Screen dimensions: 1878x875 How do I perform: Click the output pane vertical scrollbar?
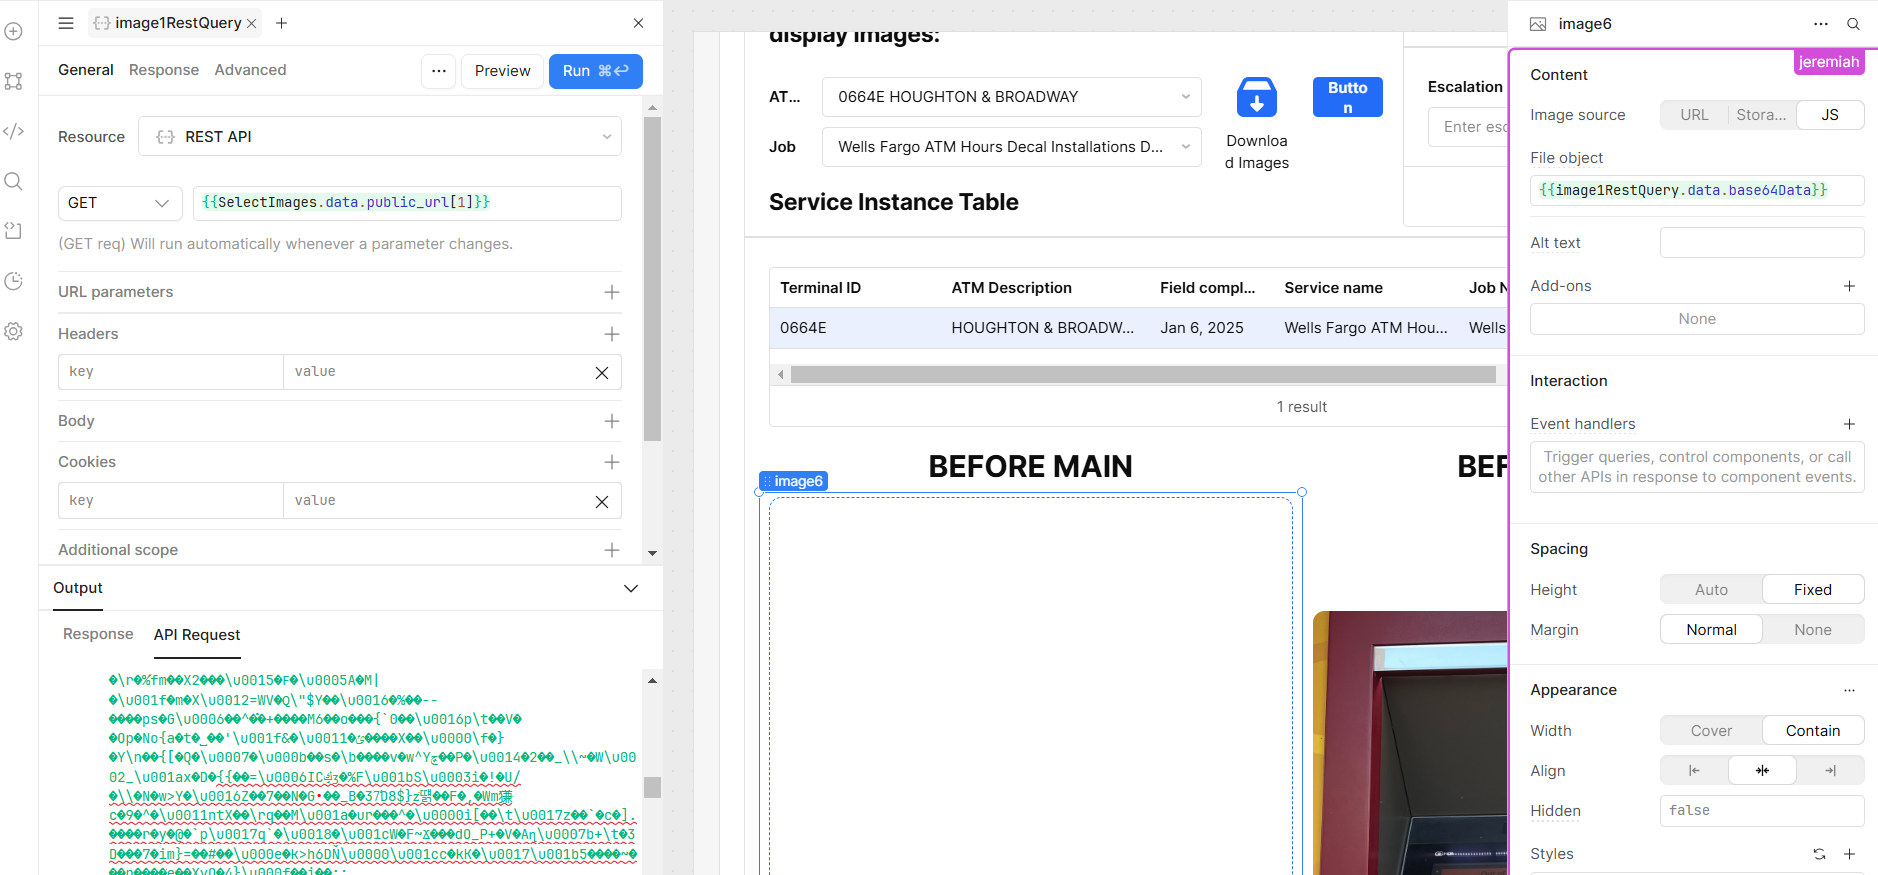coord(653,787)
